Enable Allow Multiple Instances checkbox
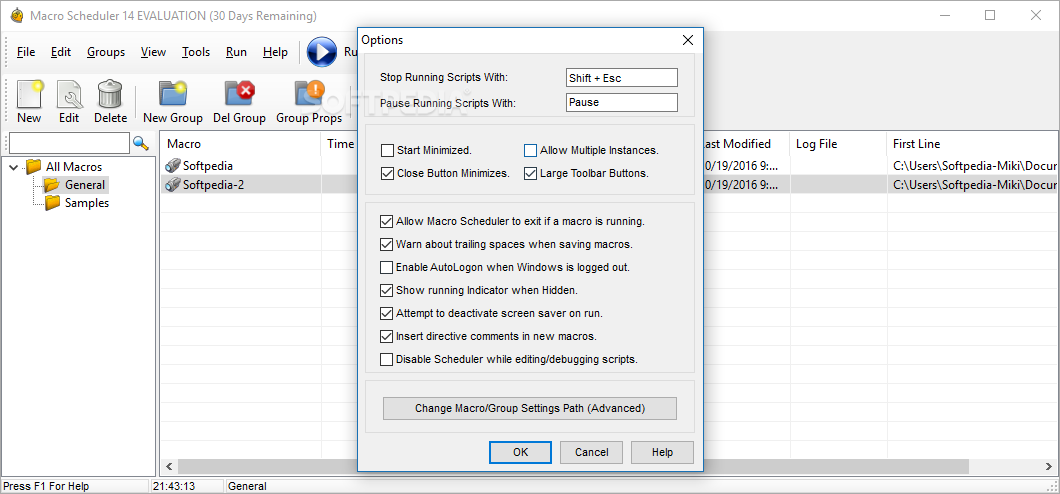Screen dimensions: 1060x494 [x=531, y=150]
